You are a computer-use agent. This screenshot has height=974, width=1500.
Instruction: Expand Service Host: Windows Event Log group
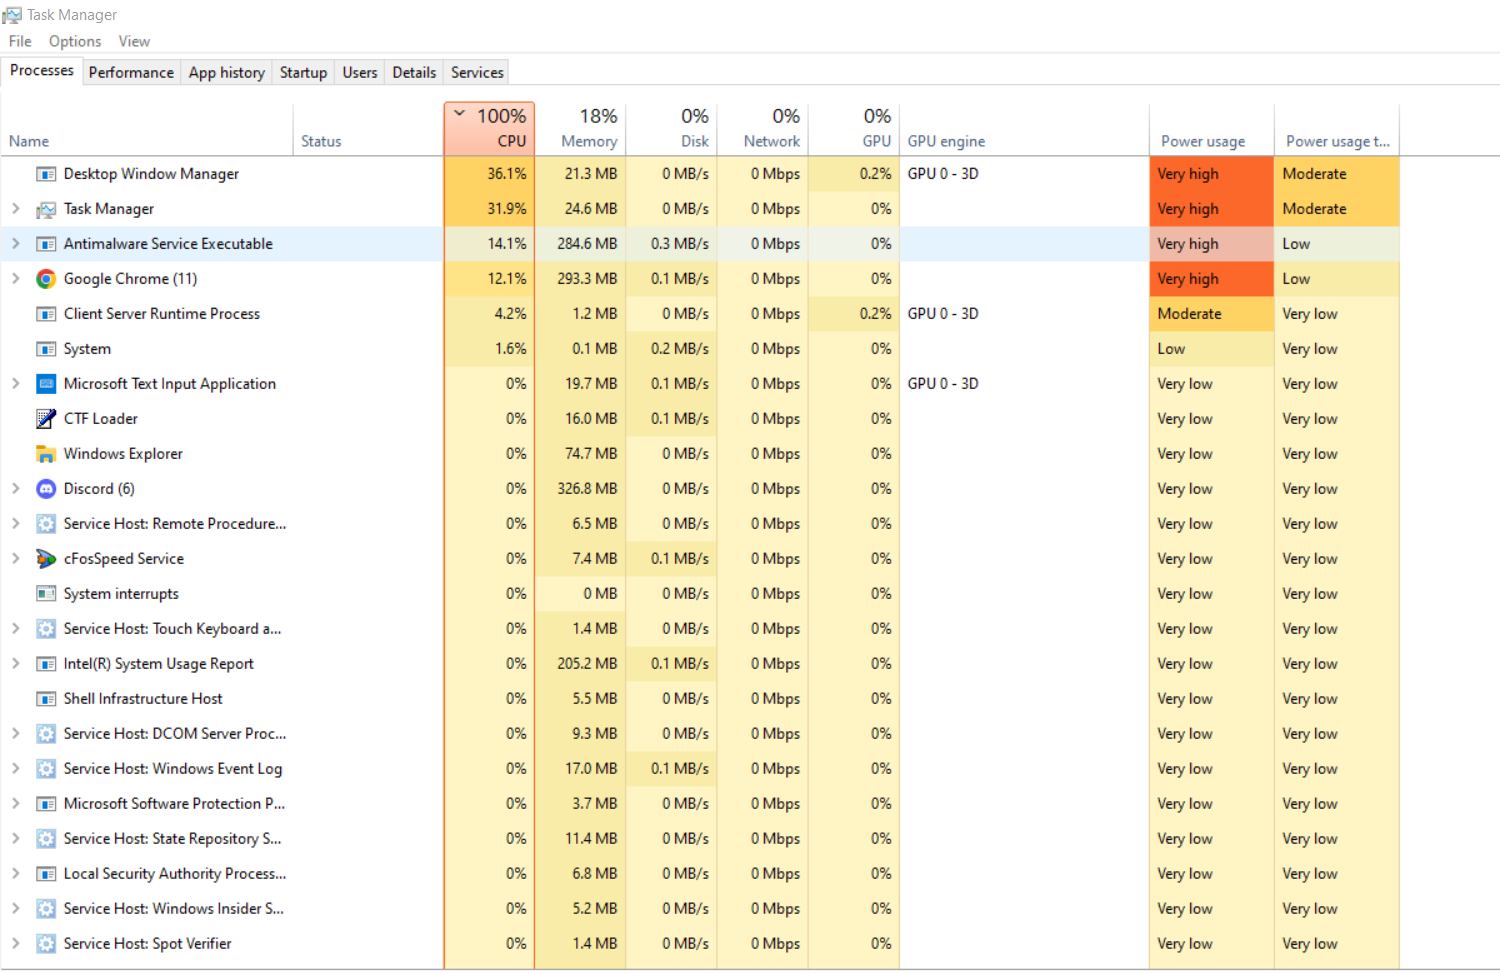15,769
